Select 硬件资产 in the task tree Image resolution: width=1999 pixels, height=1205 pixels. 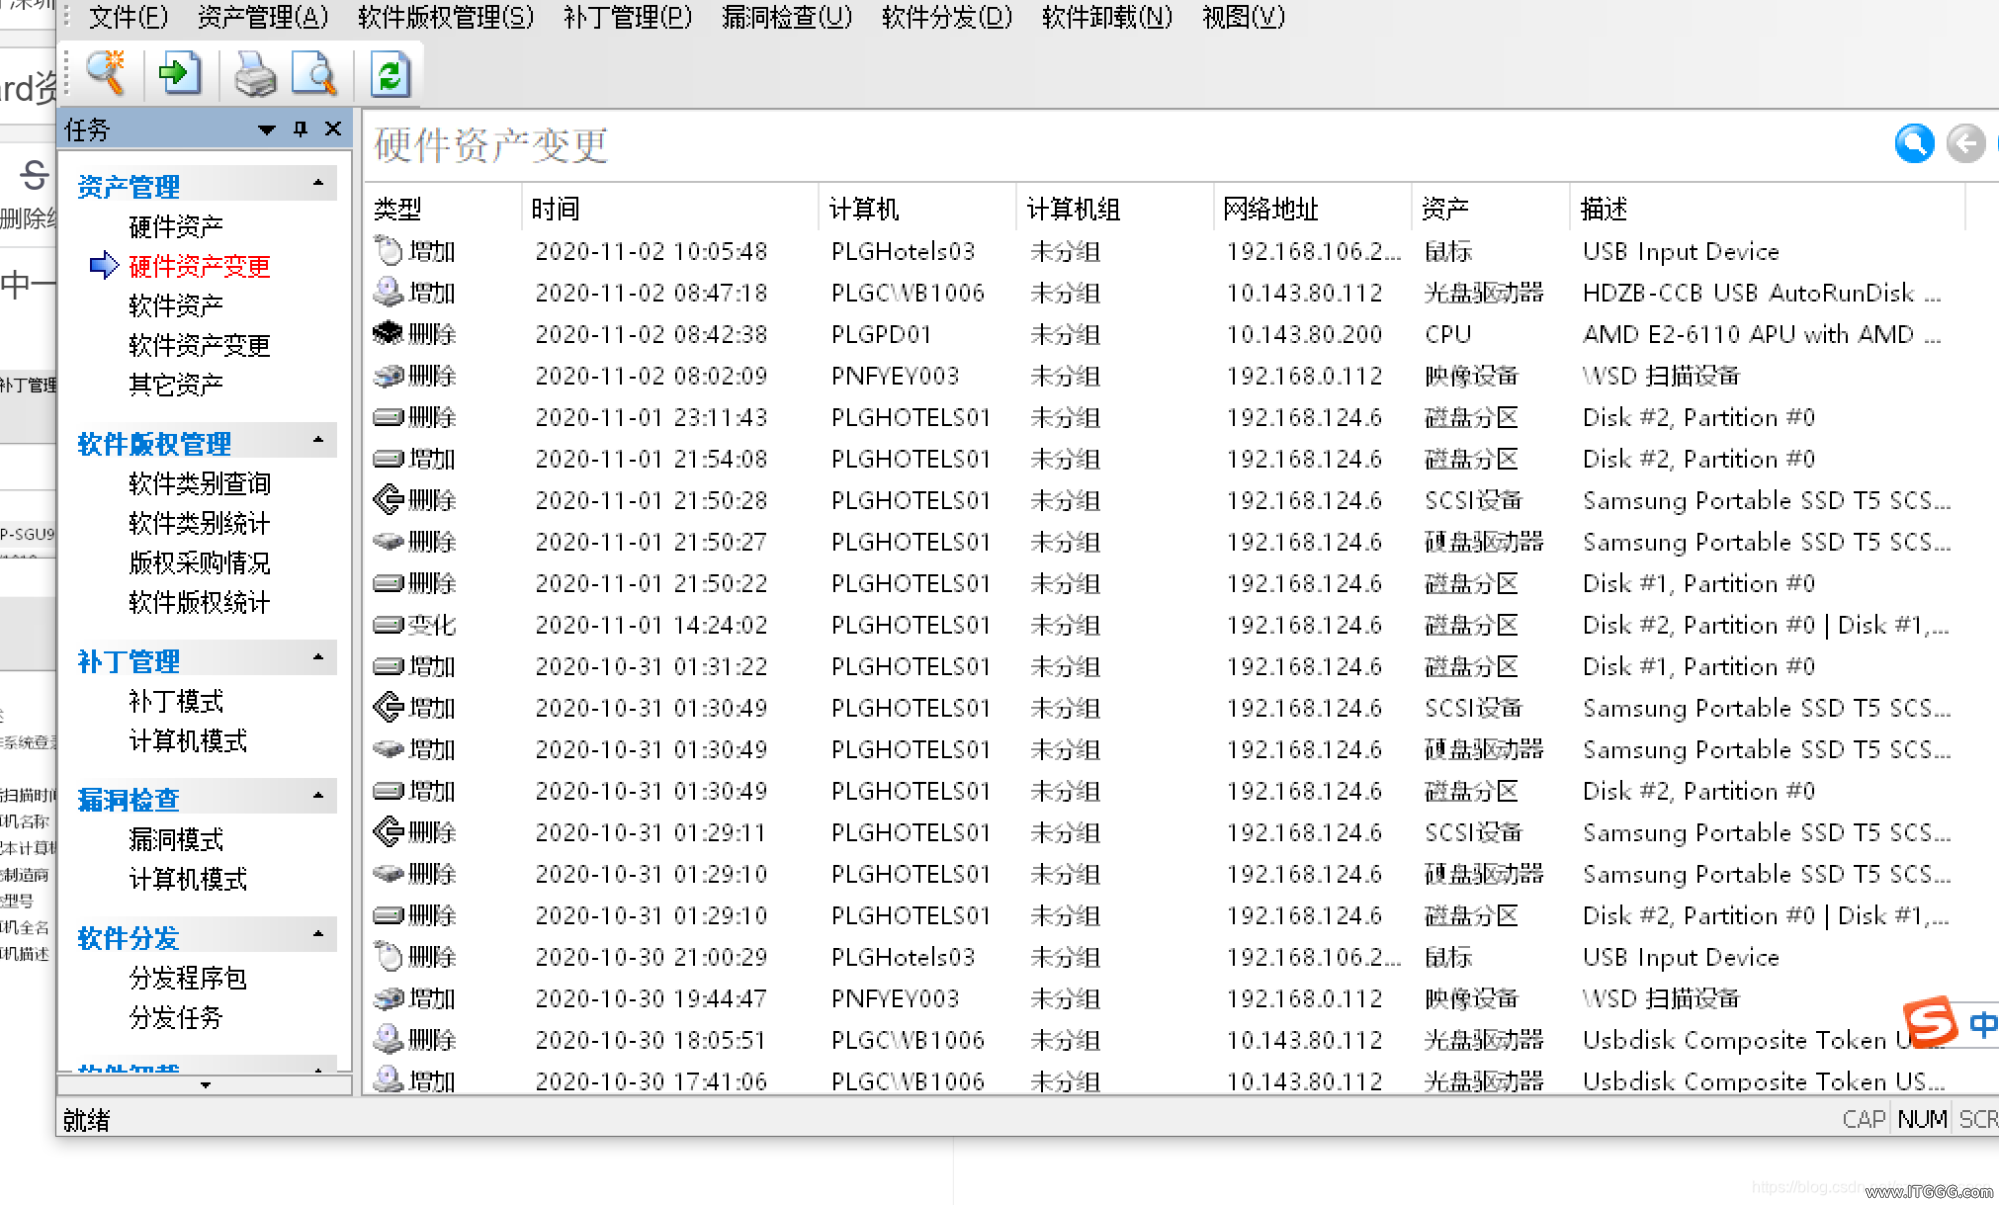tap(176, 227)
